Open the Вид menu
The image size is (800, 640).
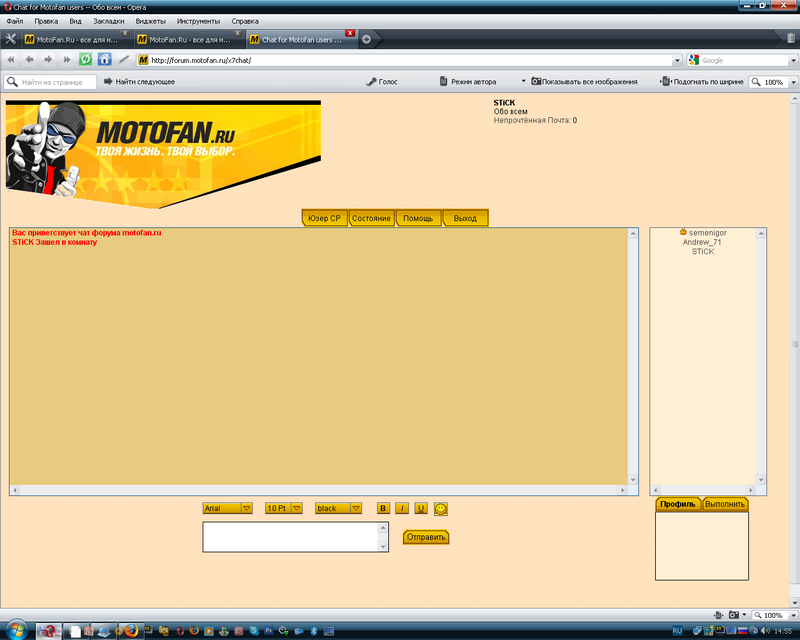coord(76,21)
